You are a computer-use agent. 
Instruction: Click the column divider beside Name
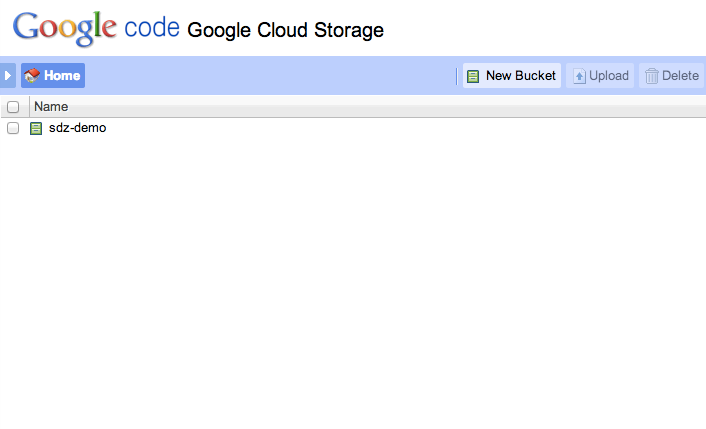pyautogui.click(x=29, y=107)
